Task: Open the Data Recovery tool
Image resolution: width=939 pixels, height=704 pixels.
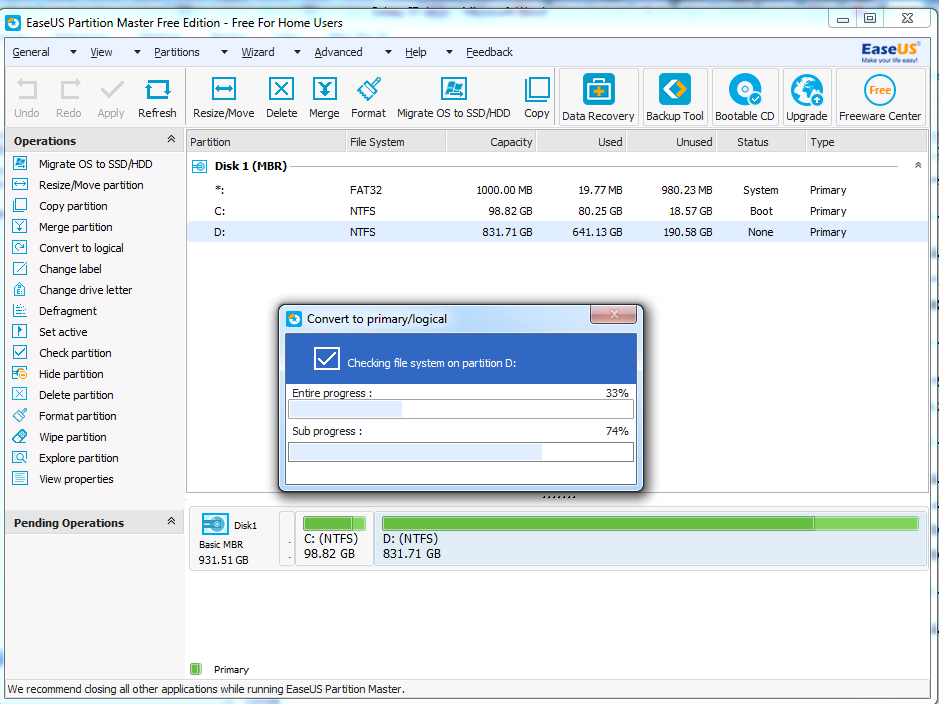Action: 598,97
